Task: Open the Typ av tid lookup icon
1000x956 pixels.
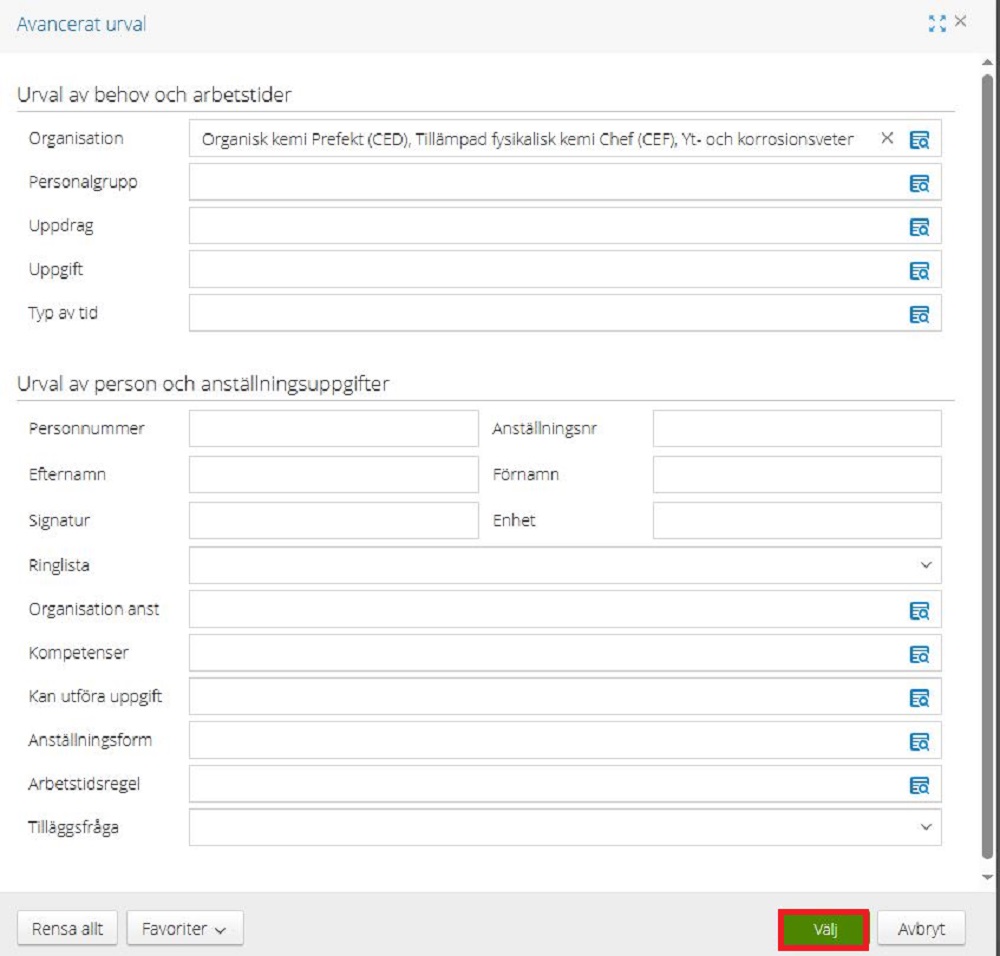Action: (x=919, y=314)
